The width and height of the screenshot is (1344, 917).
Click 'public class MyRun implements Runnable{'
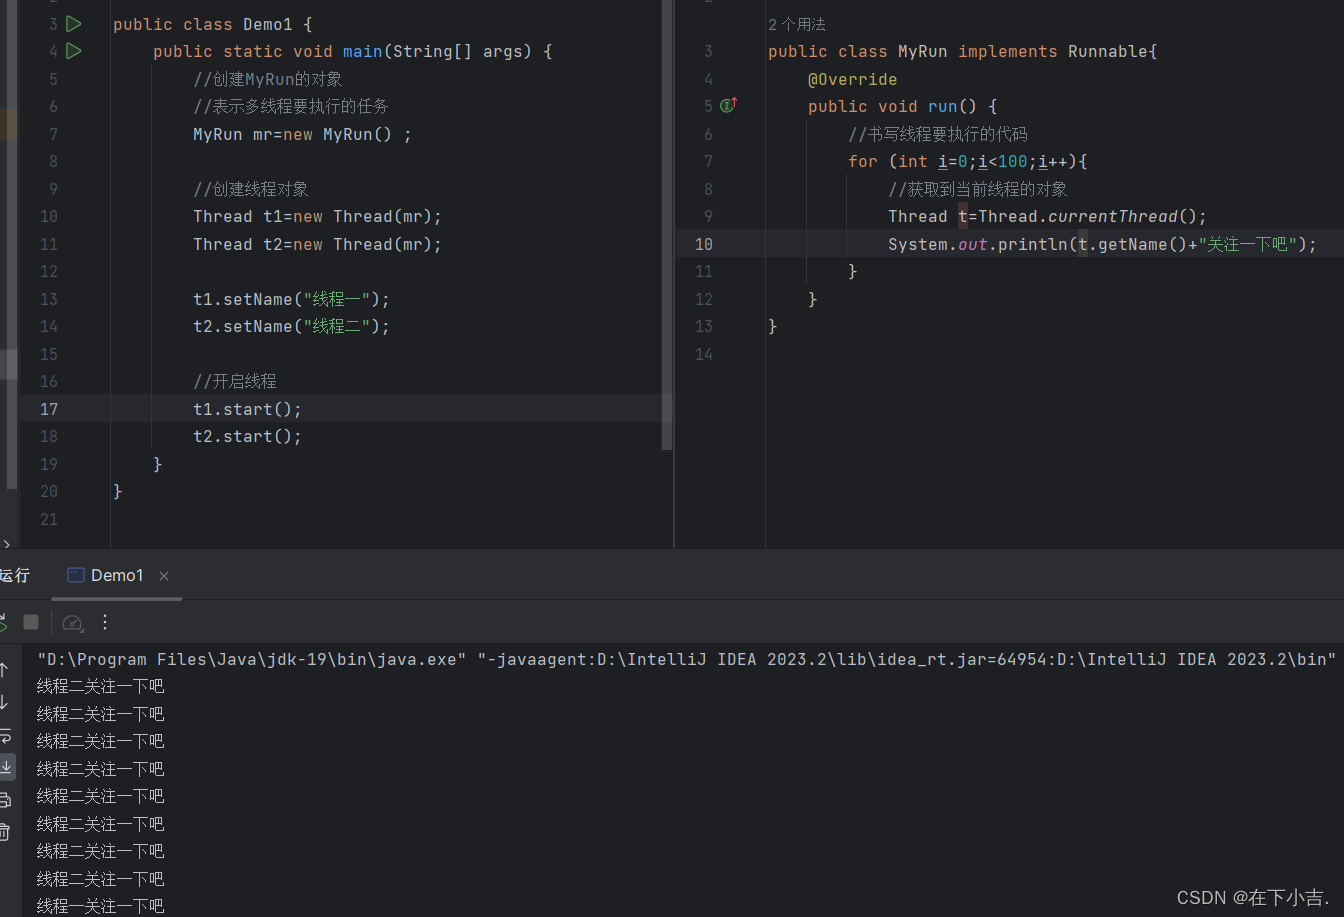click(x=962, y=51)
